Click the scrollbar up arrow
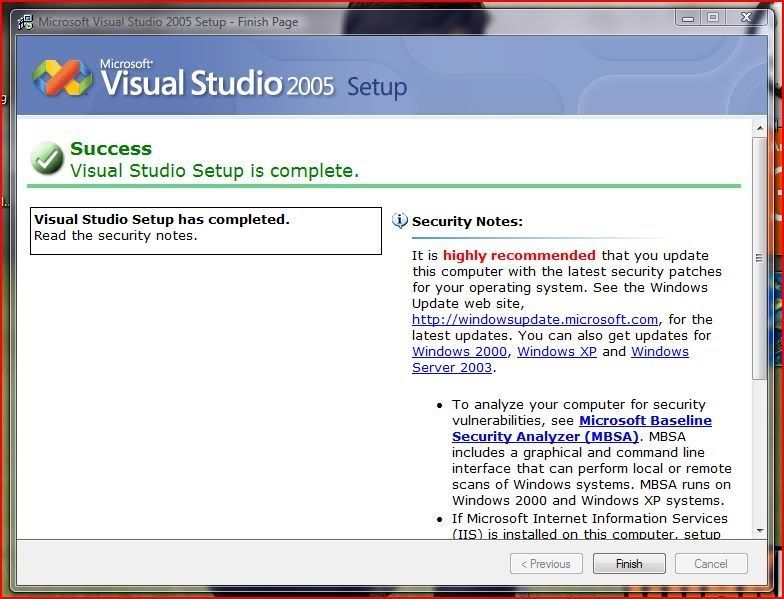The image size is (784, 599). [760, 128]
